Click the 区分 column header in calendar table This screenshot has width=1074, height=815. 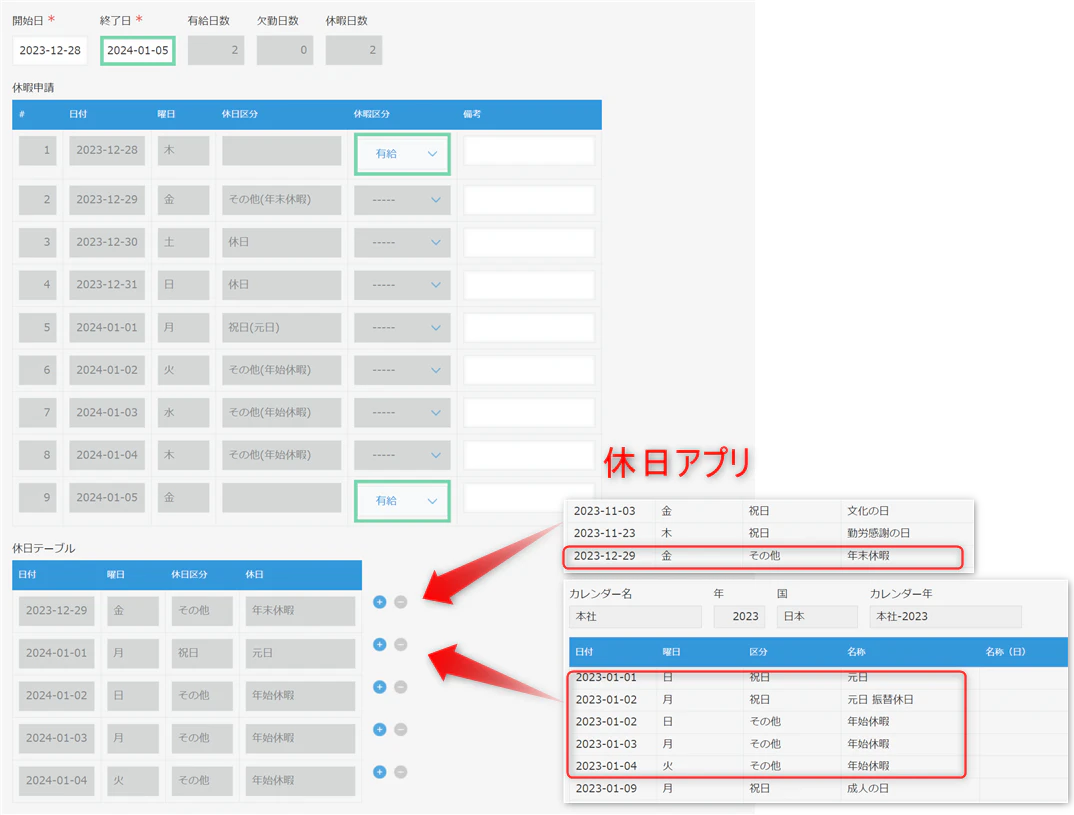(758, 652)
